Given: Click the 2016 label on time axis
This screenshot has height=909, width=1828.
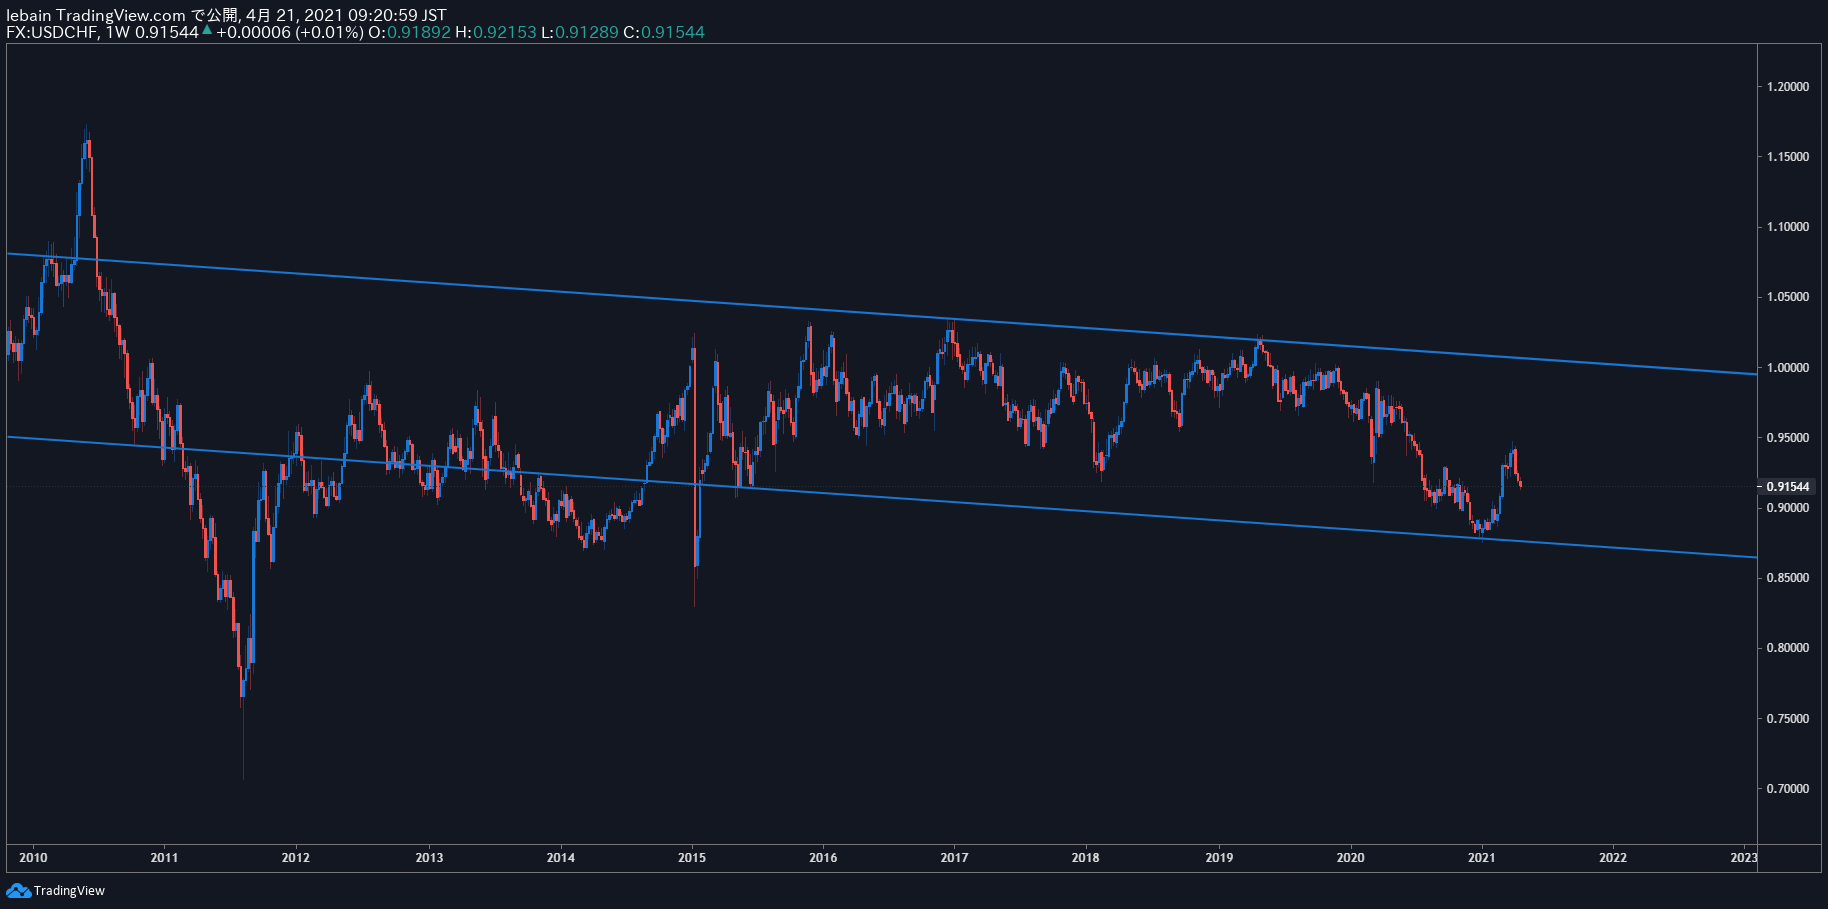Looking at the screenshot, I should pyautogui.click(x=823, y=857).
